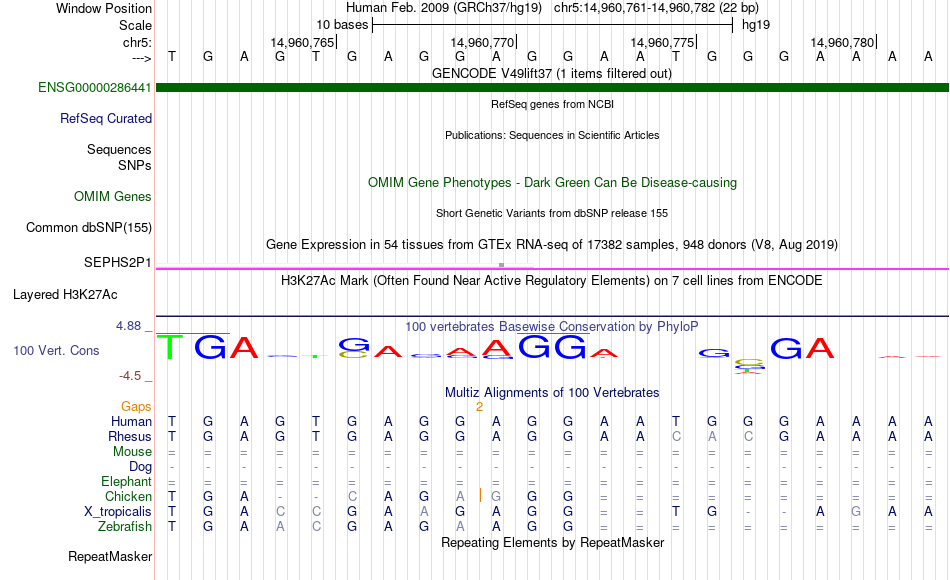
Task: Select the Layered H3K27Ac track label
Action: click(65, 295)
